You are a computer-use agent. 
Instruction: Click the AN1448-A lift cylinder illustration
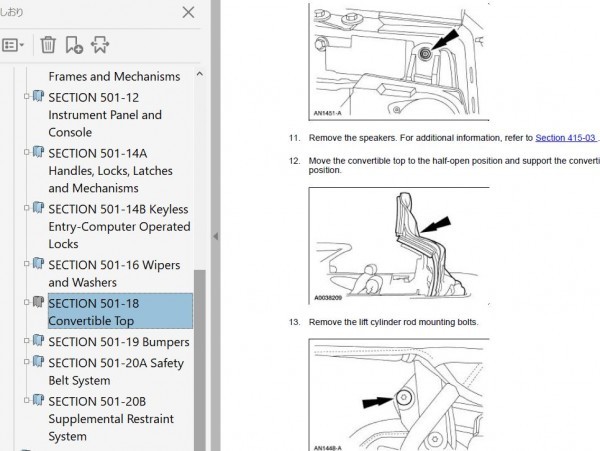point(399,395)
